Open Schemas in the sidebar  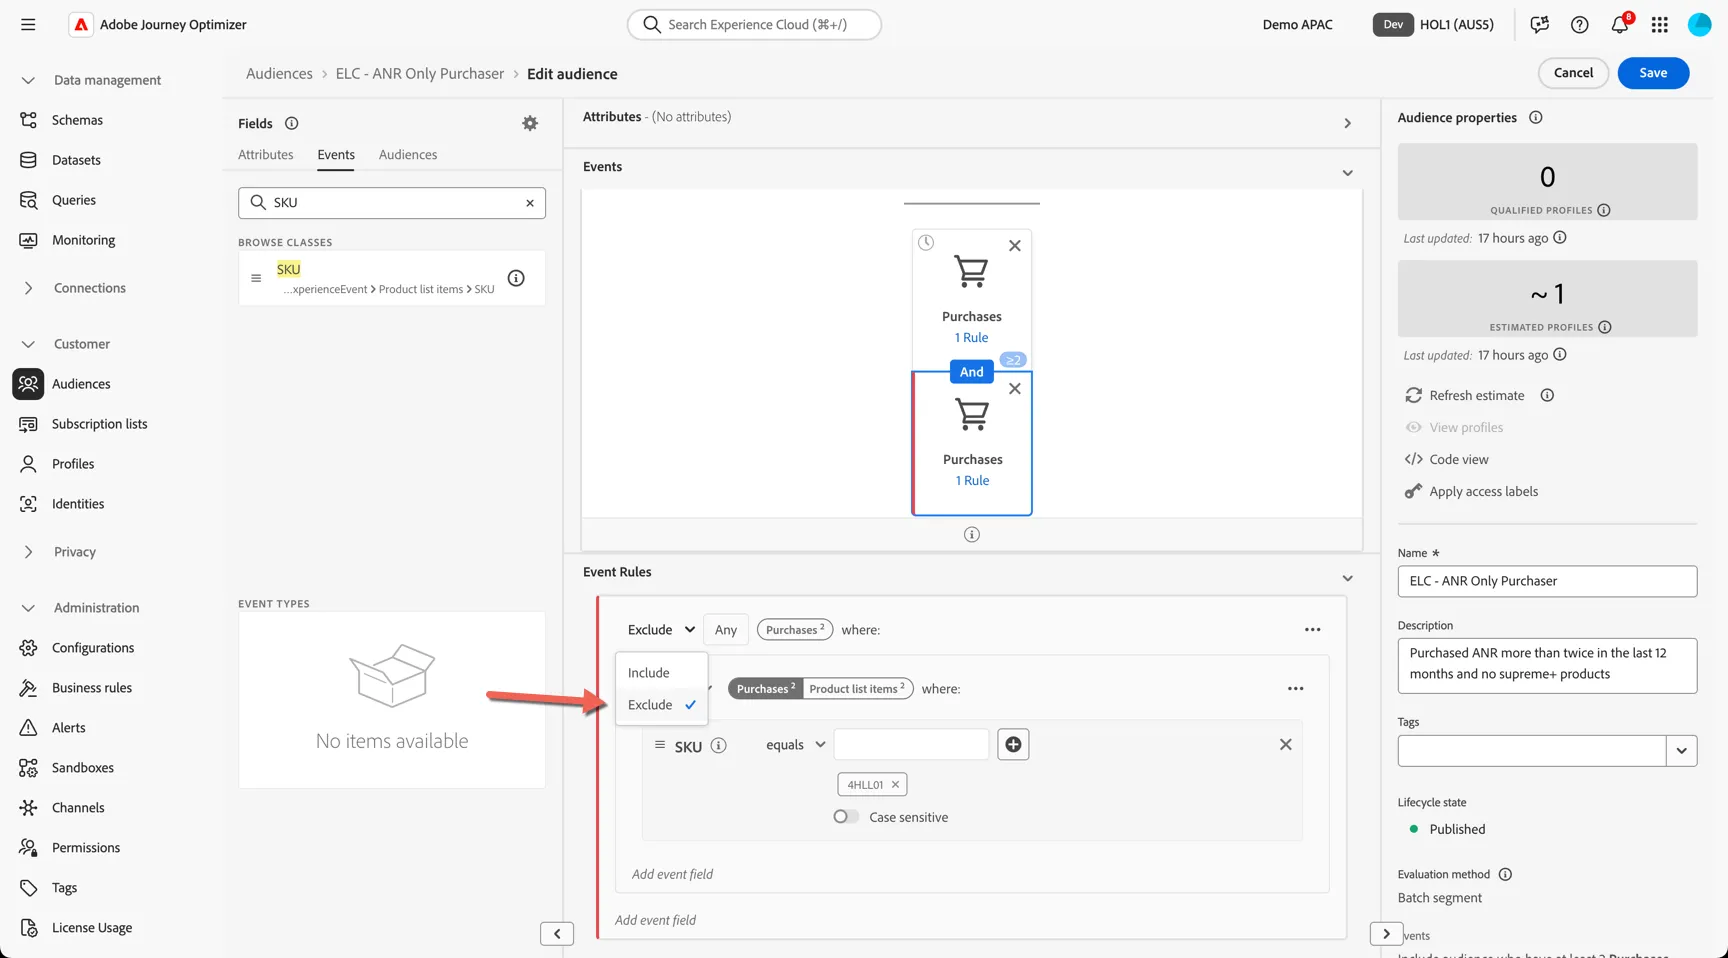pos(77,120)
